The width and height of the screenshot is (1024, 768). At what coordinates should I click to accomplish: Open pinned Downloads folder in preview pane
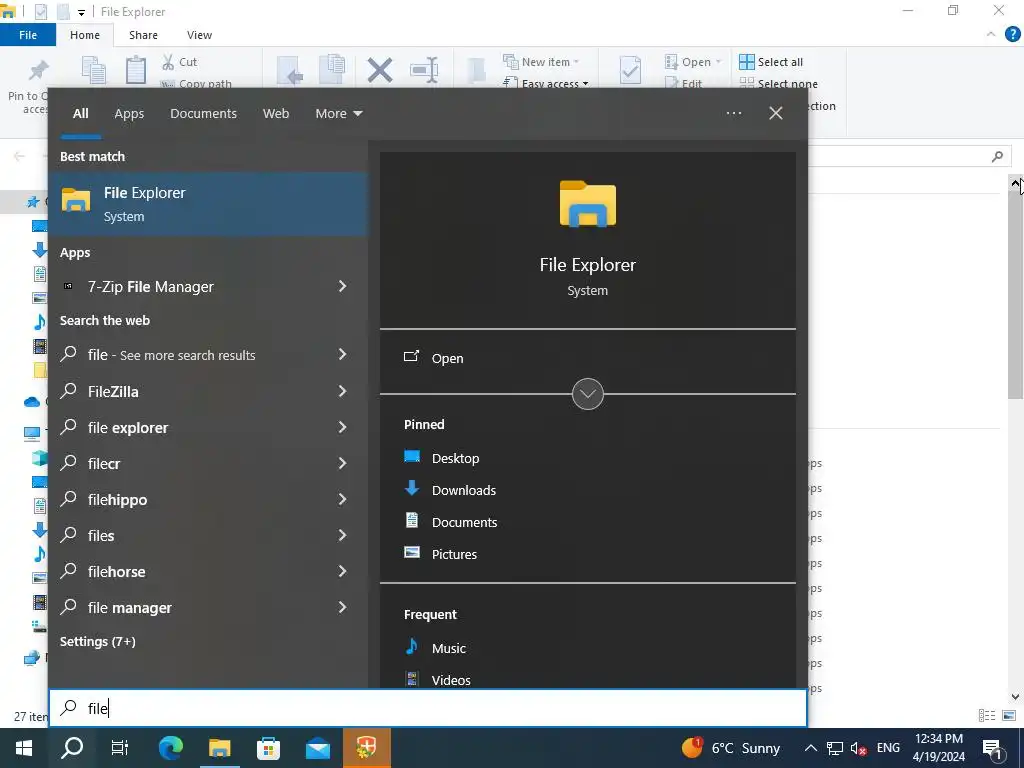[x=450, y=490]
